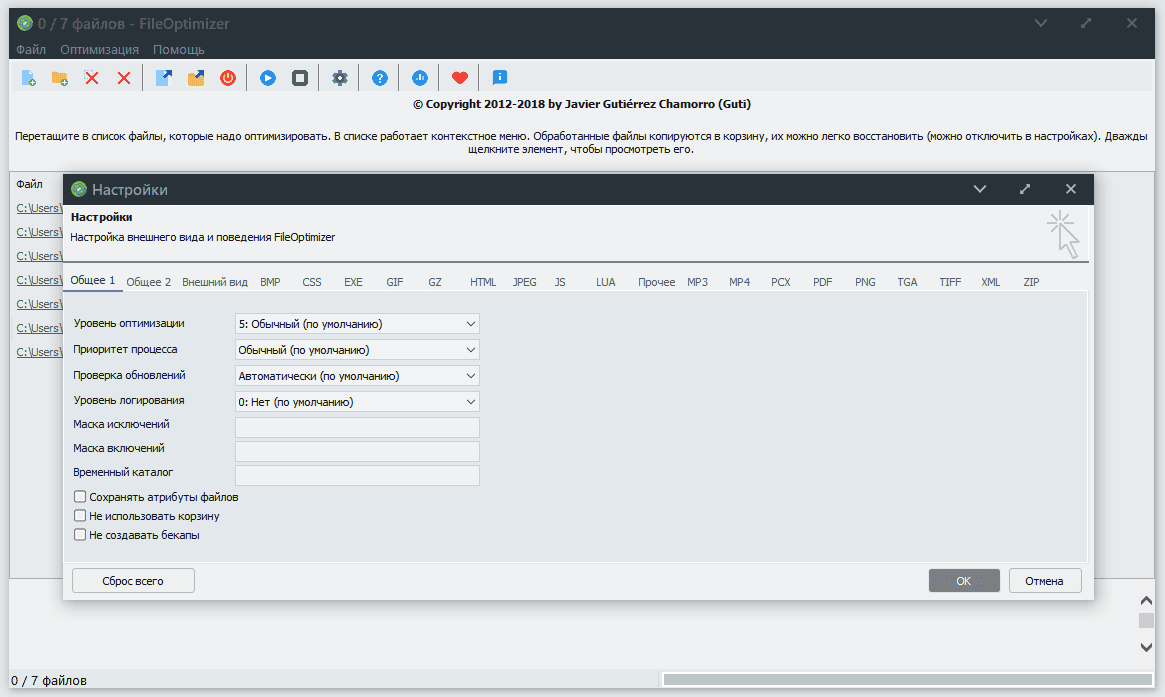The image size is (1165, 697).
Task: Open the HTML settings tab
Action: pyautogui.click(x=483, y=282)
